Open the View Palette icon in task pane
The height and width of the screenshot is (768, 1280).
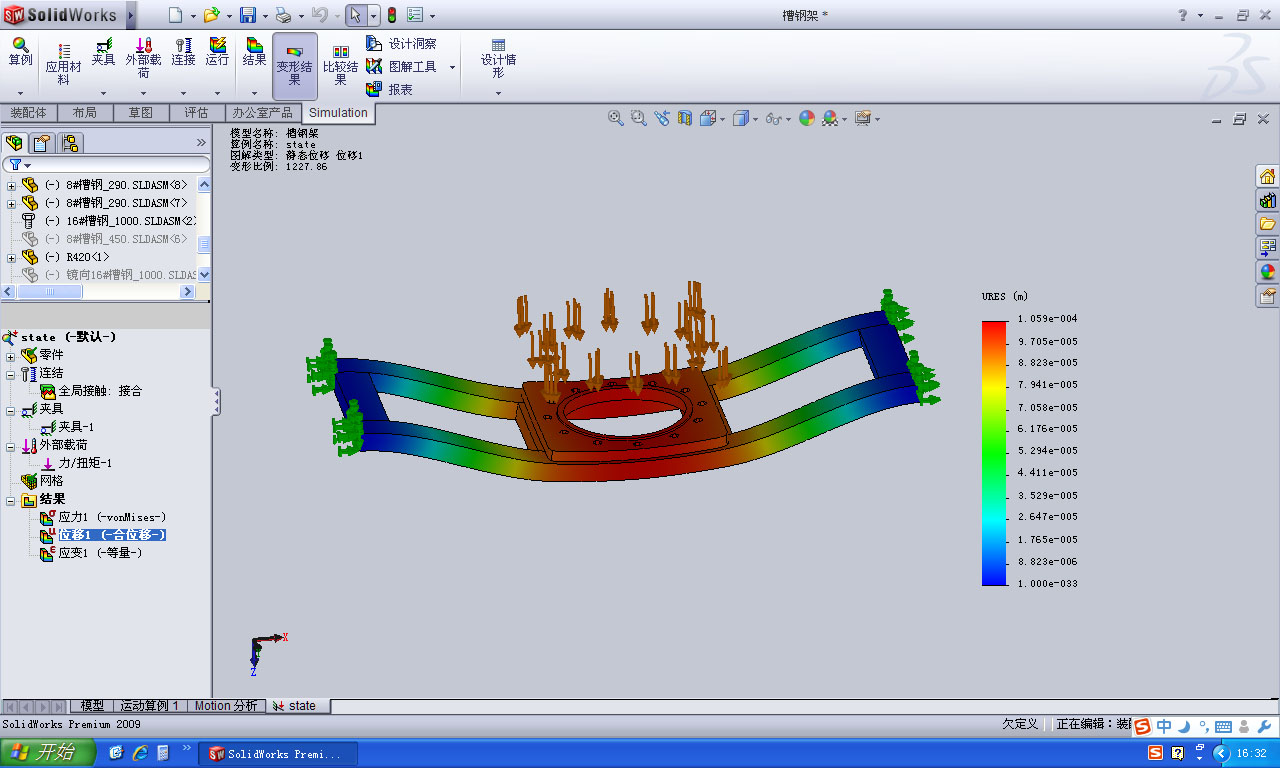tap(1267, 248)
